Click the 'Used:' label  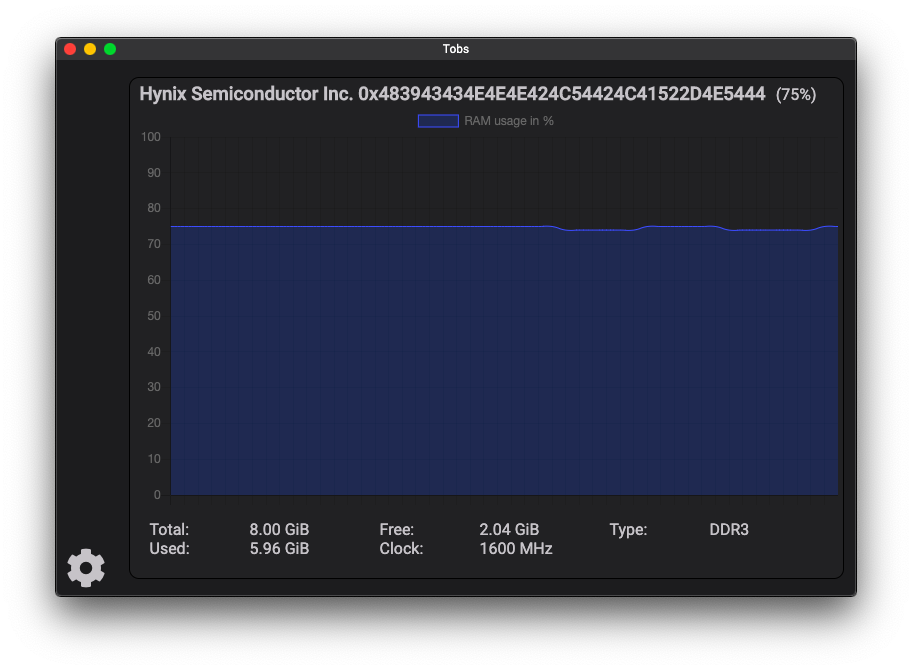point(169,548)
